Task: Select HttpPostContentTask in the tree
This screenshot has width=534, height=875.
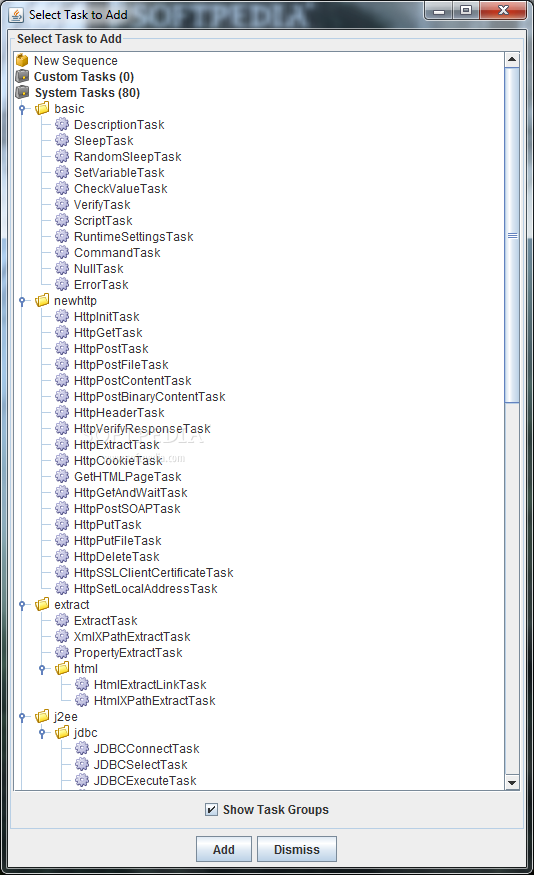Action: (132, 381)
